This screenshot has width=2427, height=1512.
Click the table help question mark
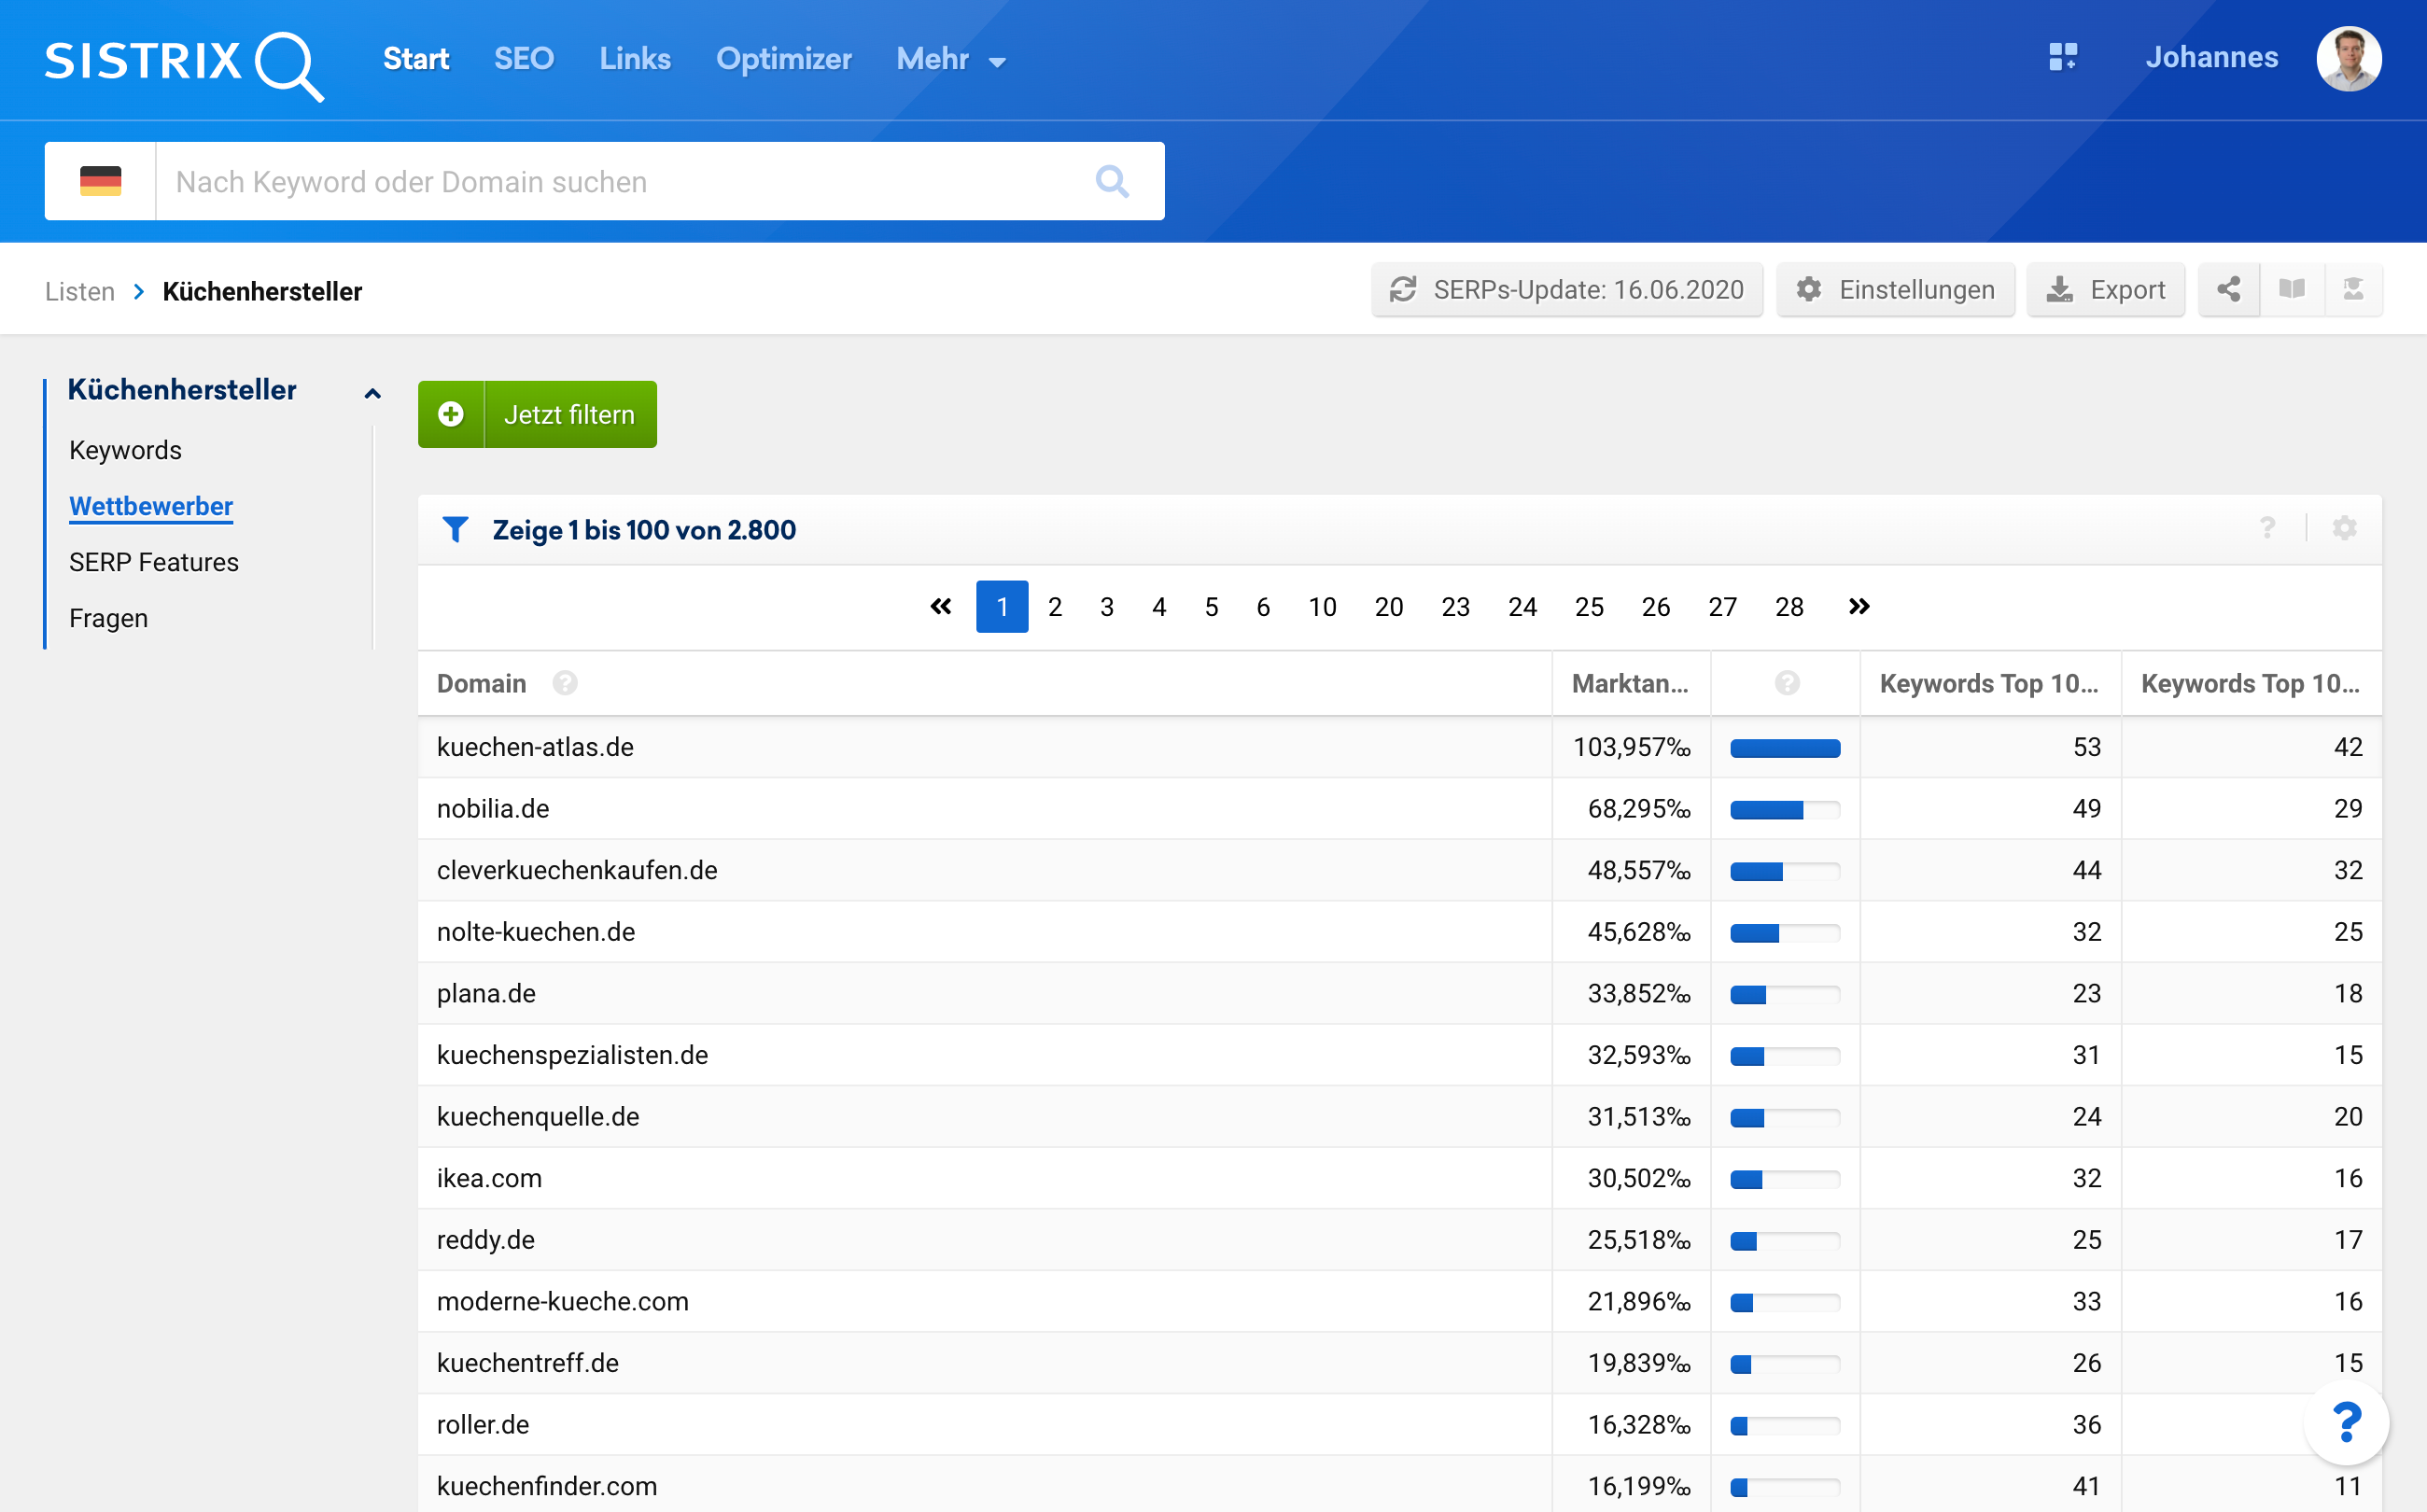pyautogui.click(x=2267, y=528)
